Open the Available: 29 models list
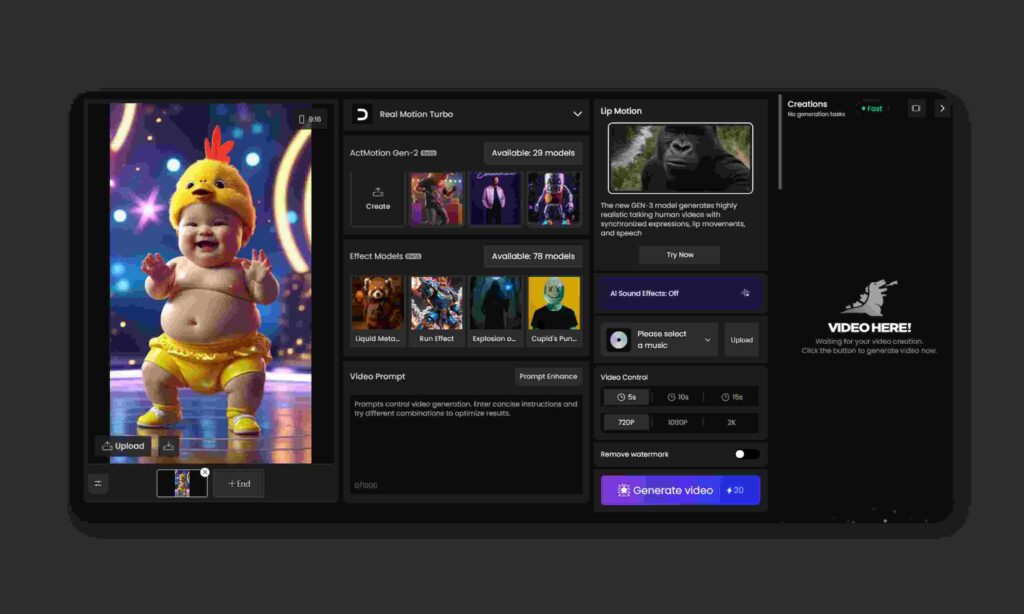The image size is (1024, 614). click(534, 153)
